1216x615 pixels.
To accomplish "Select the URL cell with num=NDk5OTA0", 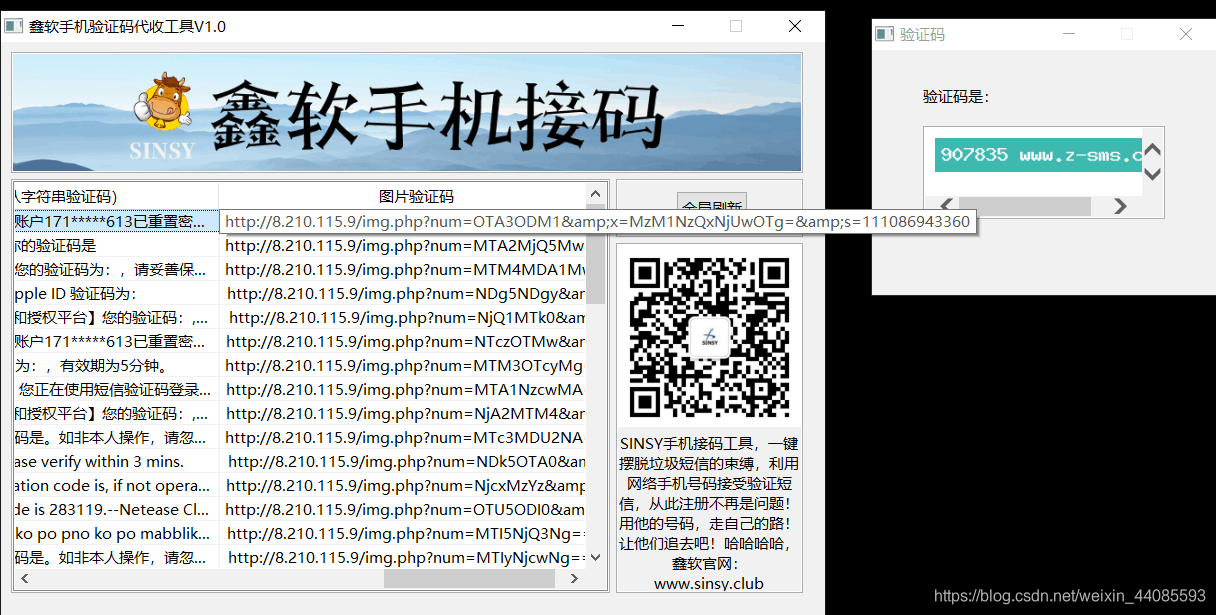I will (402, 461).
